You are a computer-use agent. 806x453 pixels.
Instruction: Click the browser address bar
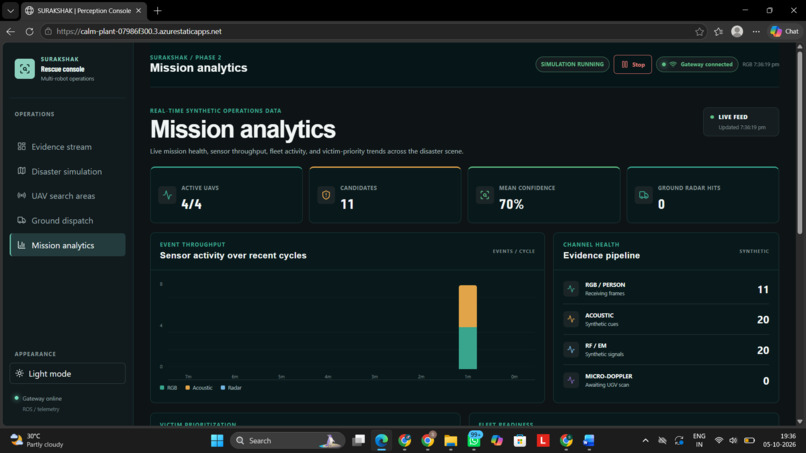375,31
